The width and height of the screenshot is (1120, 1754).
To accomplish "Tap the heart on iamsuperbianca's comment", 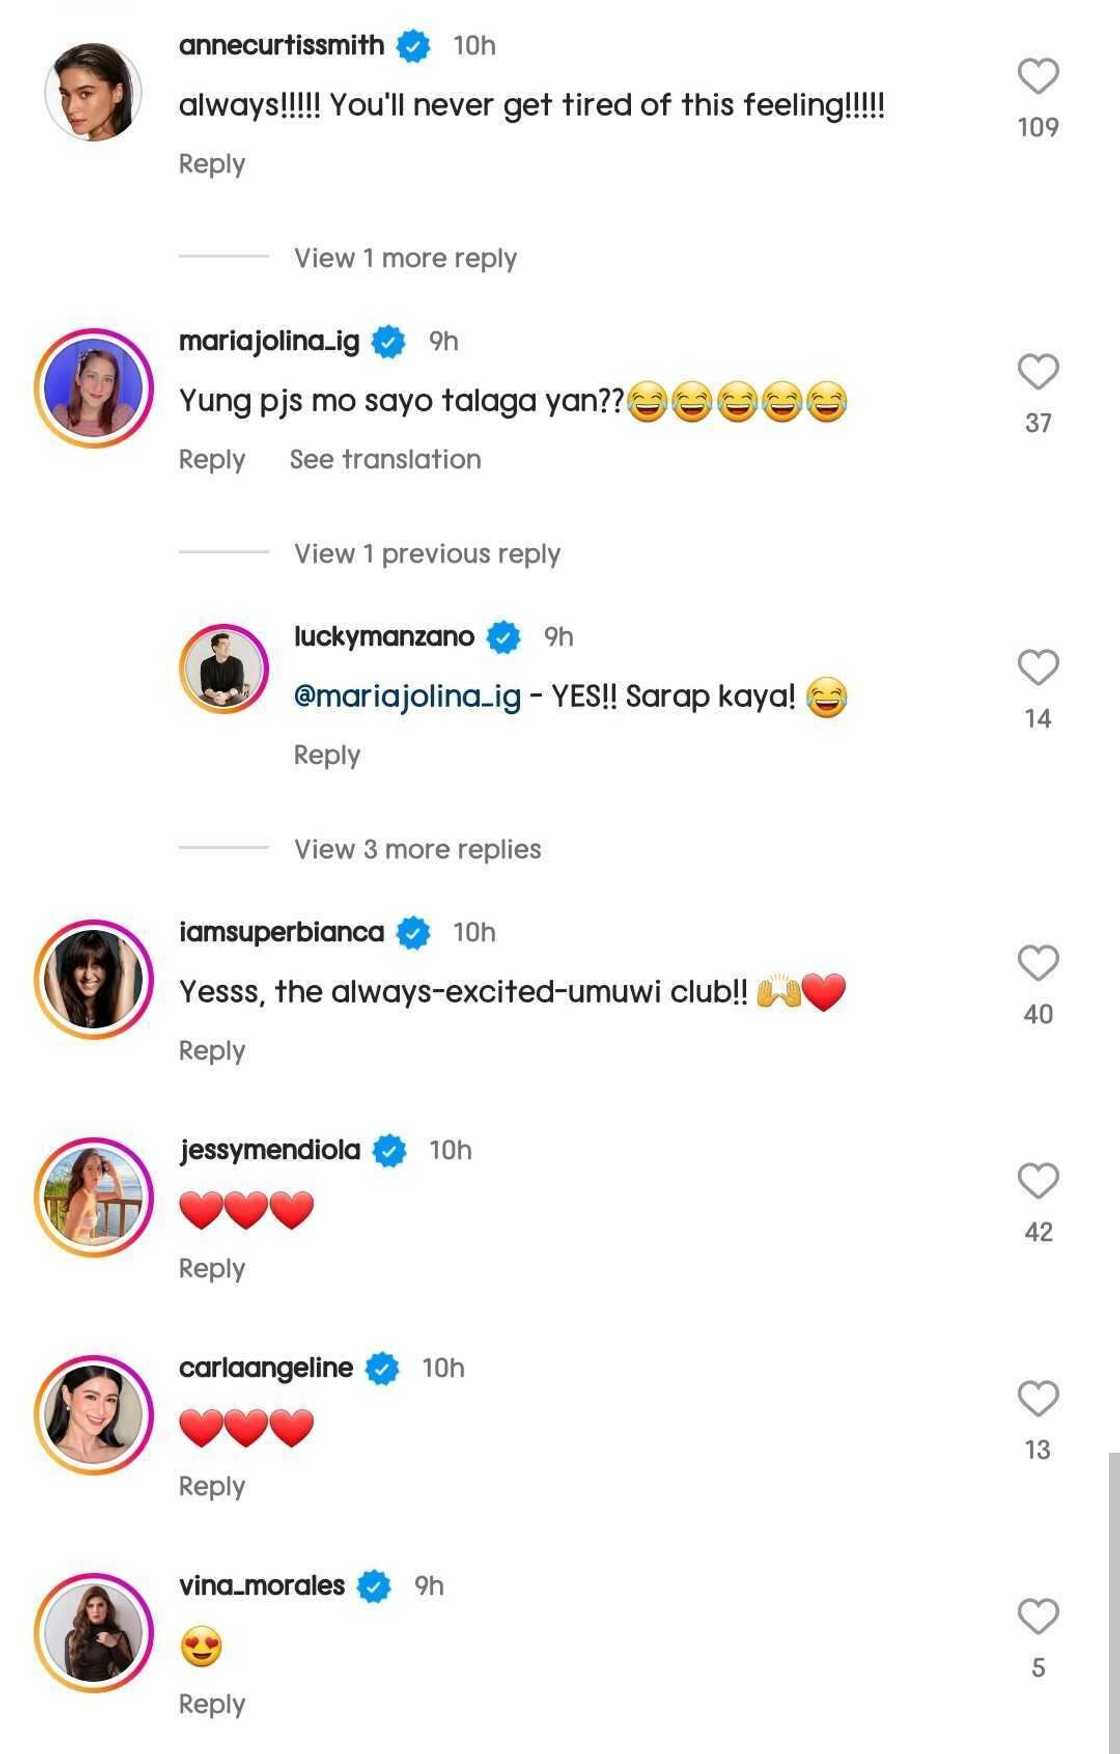I will click(x=1038, y=963).
